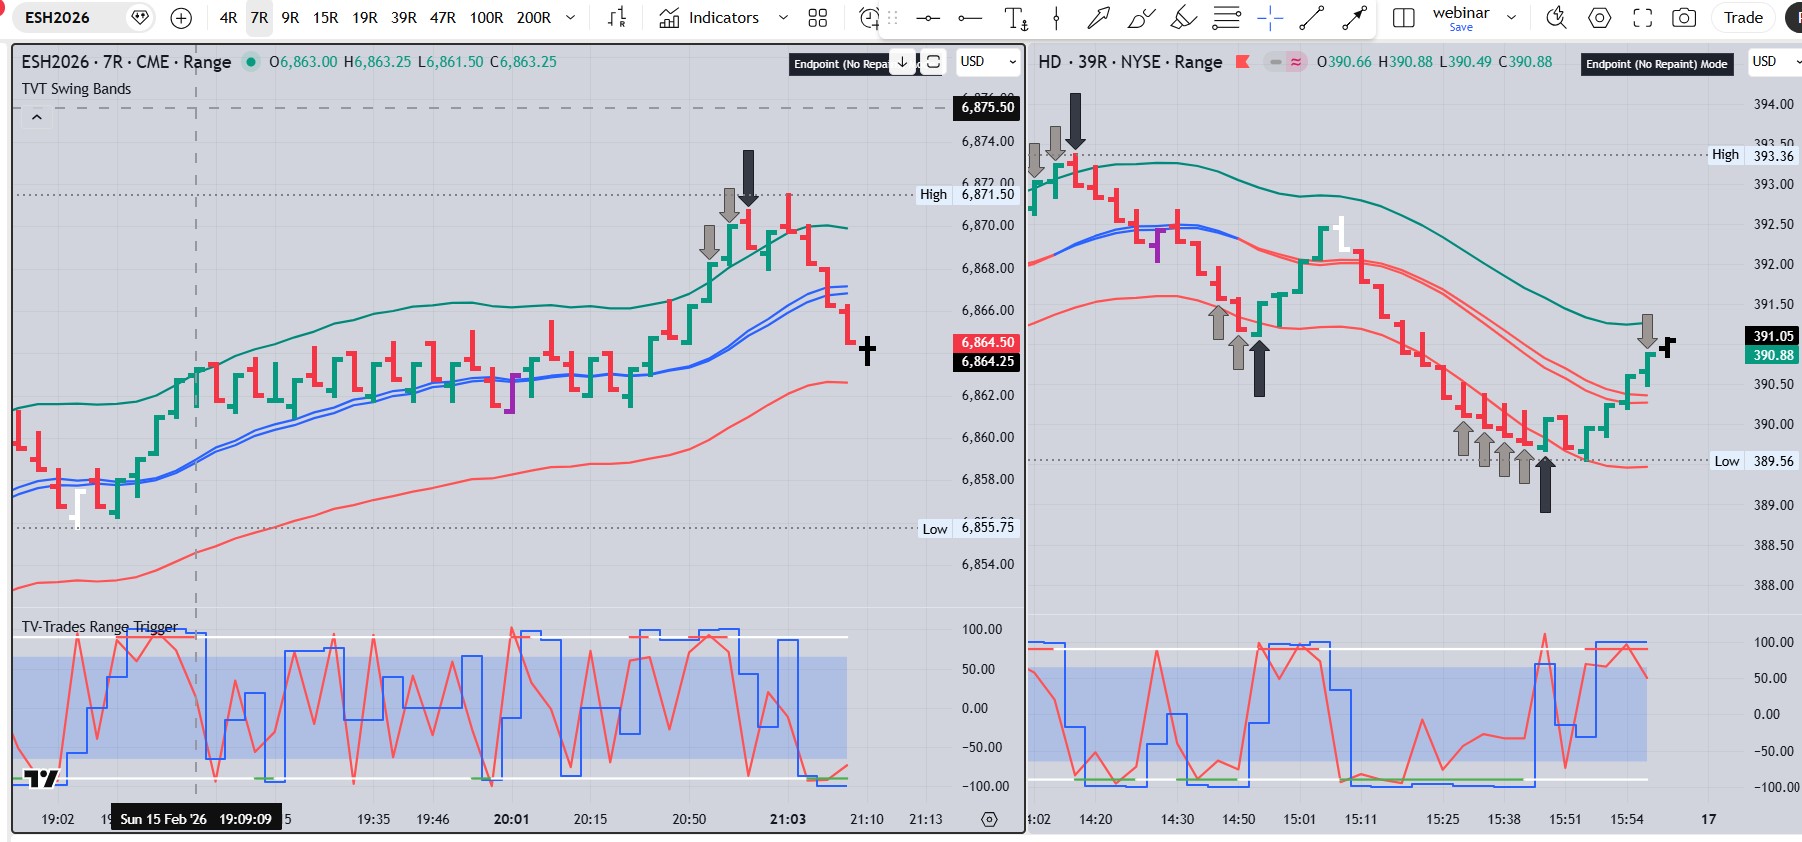Open chart settings hexagon icon
Screen dimensions: 1802x842
(1600, 18)
